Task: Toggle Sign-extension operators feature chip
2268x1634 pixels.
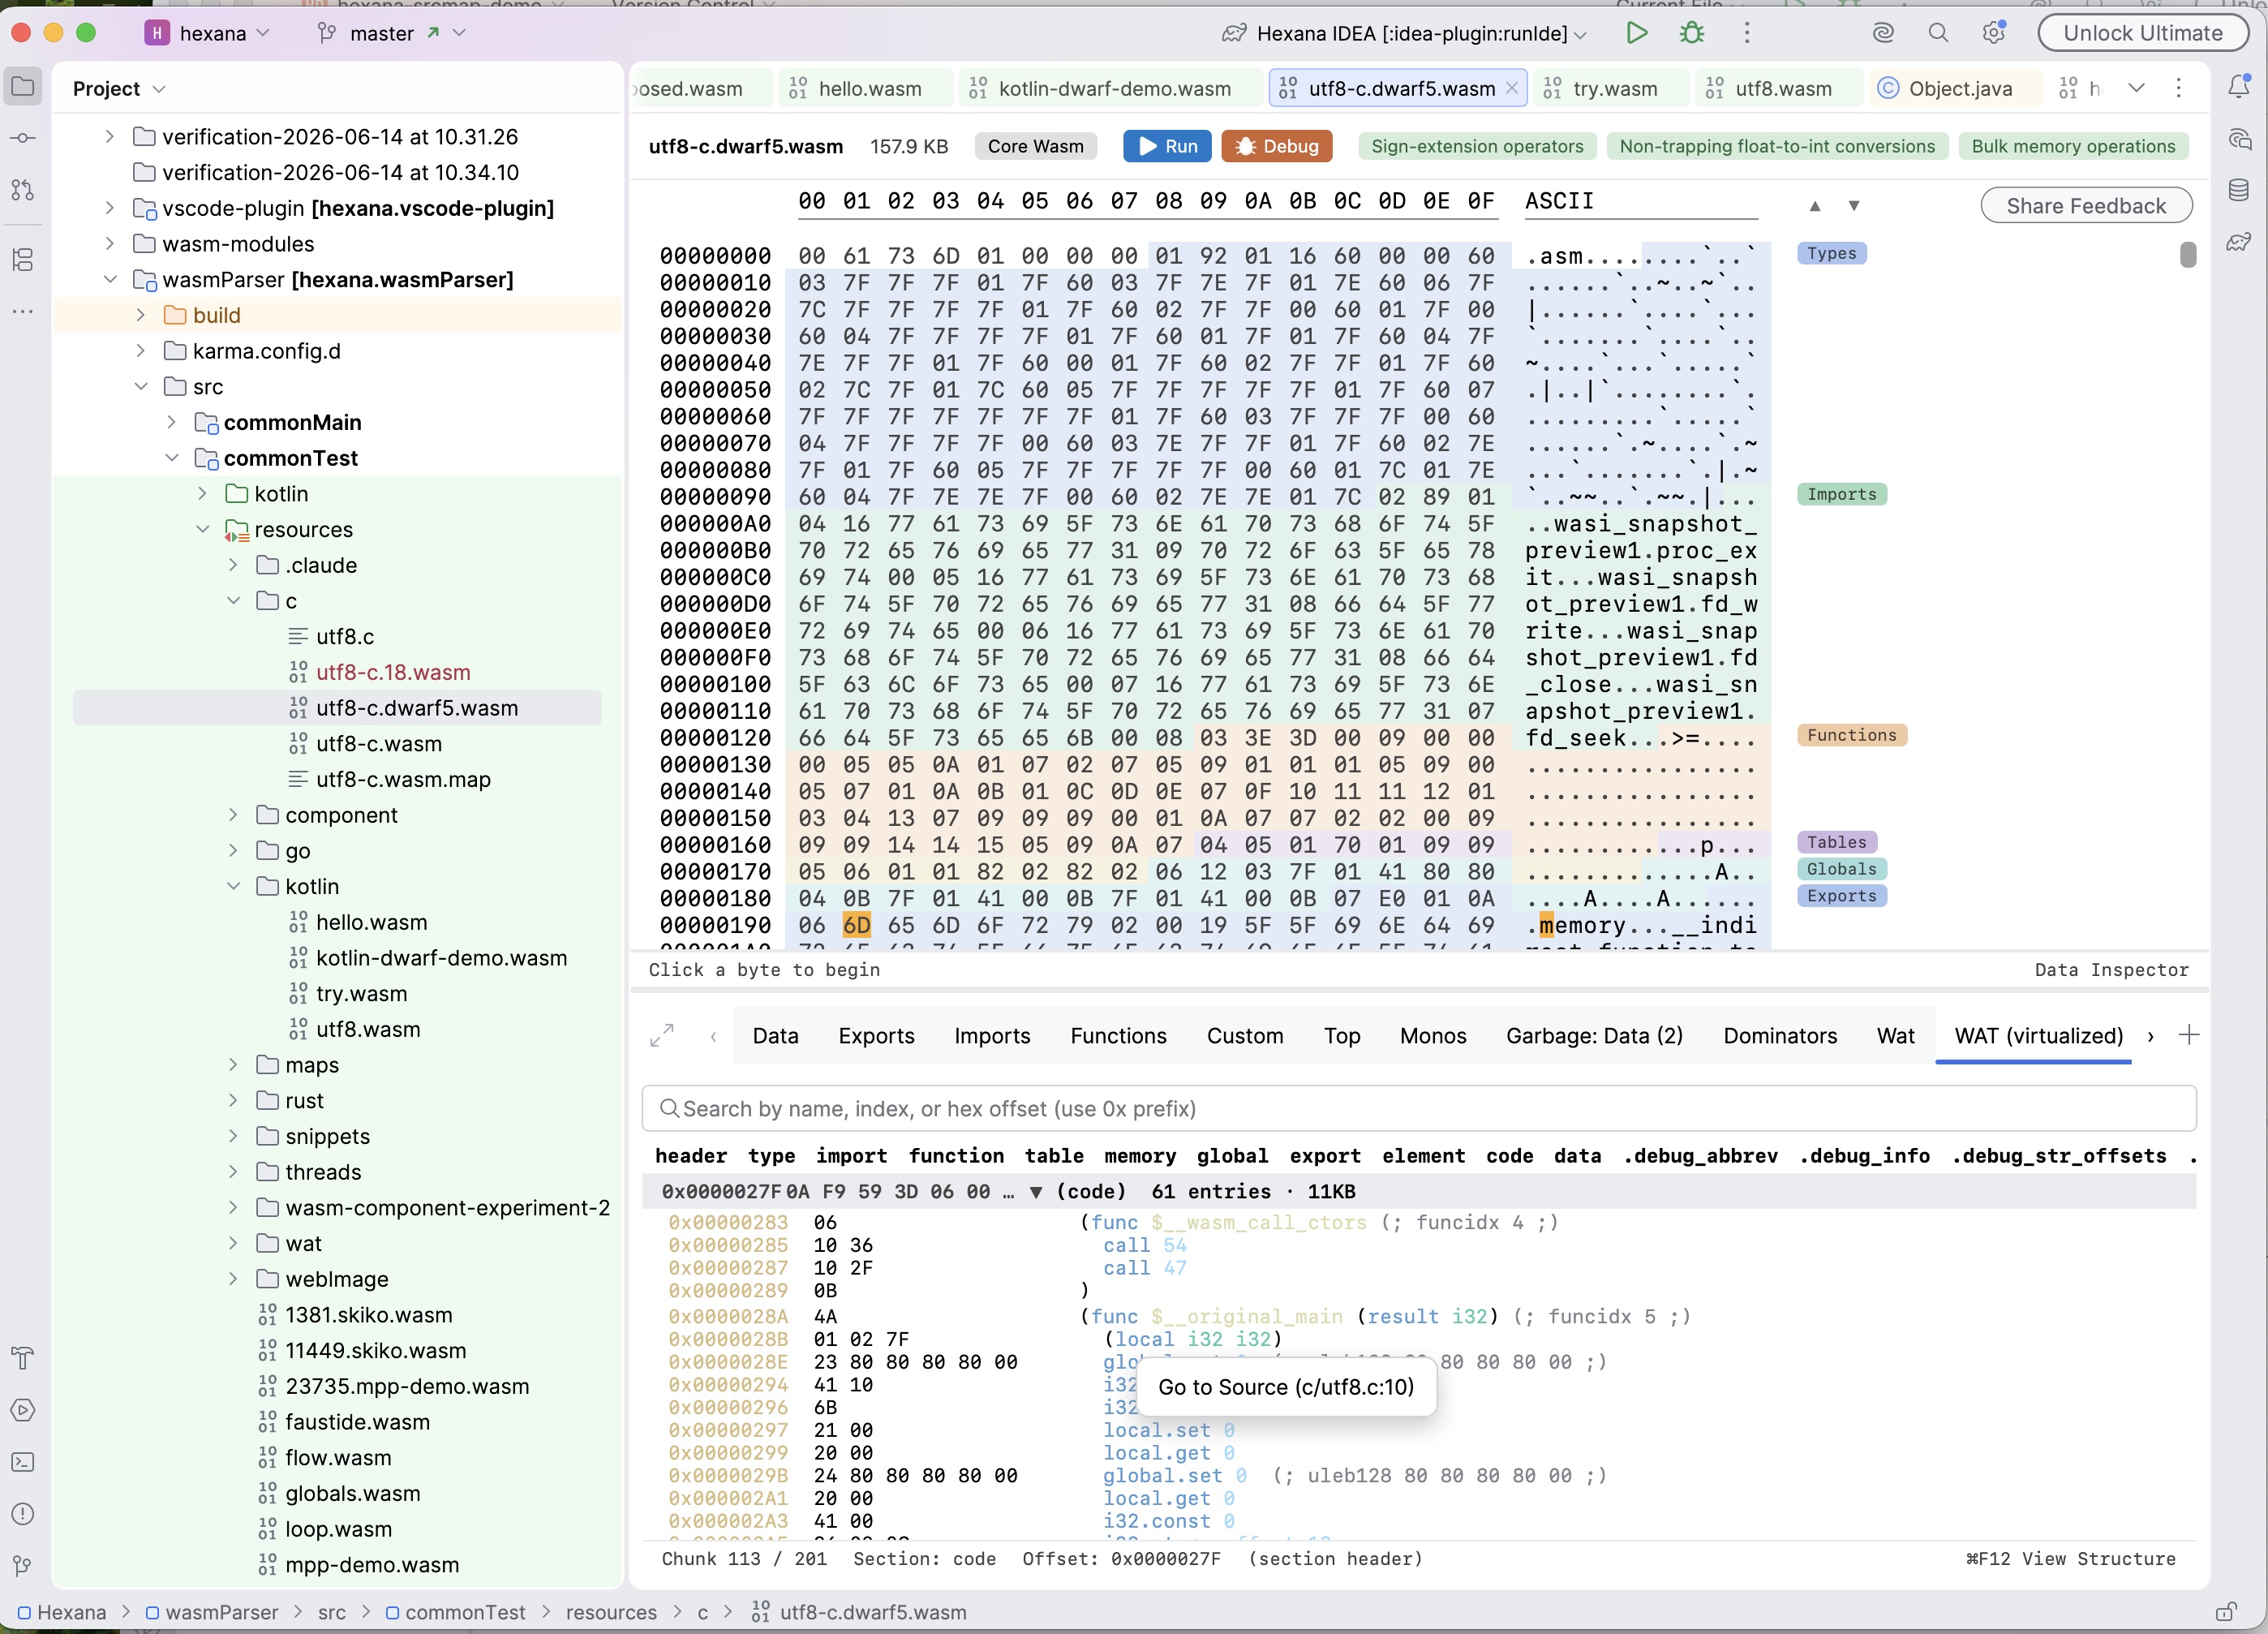Action: coord(1477,146)
